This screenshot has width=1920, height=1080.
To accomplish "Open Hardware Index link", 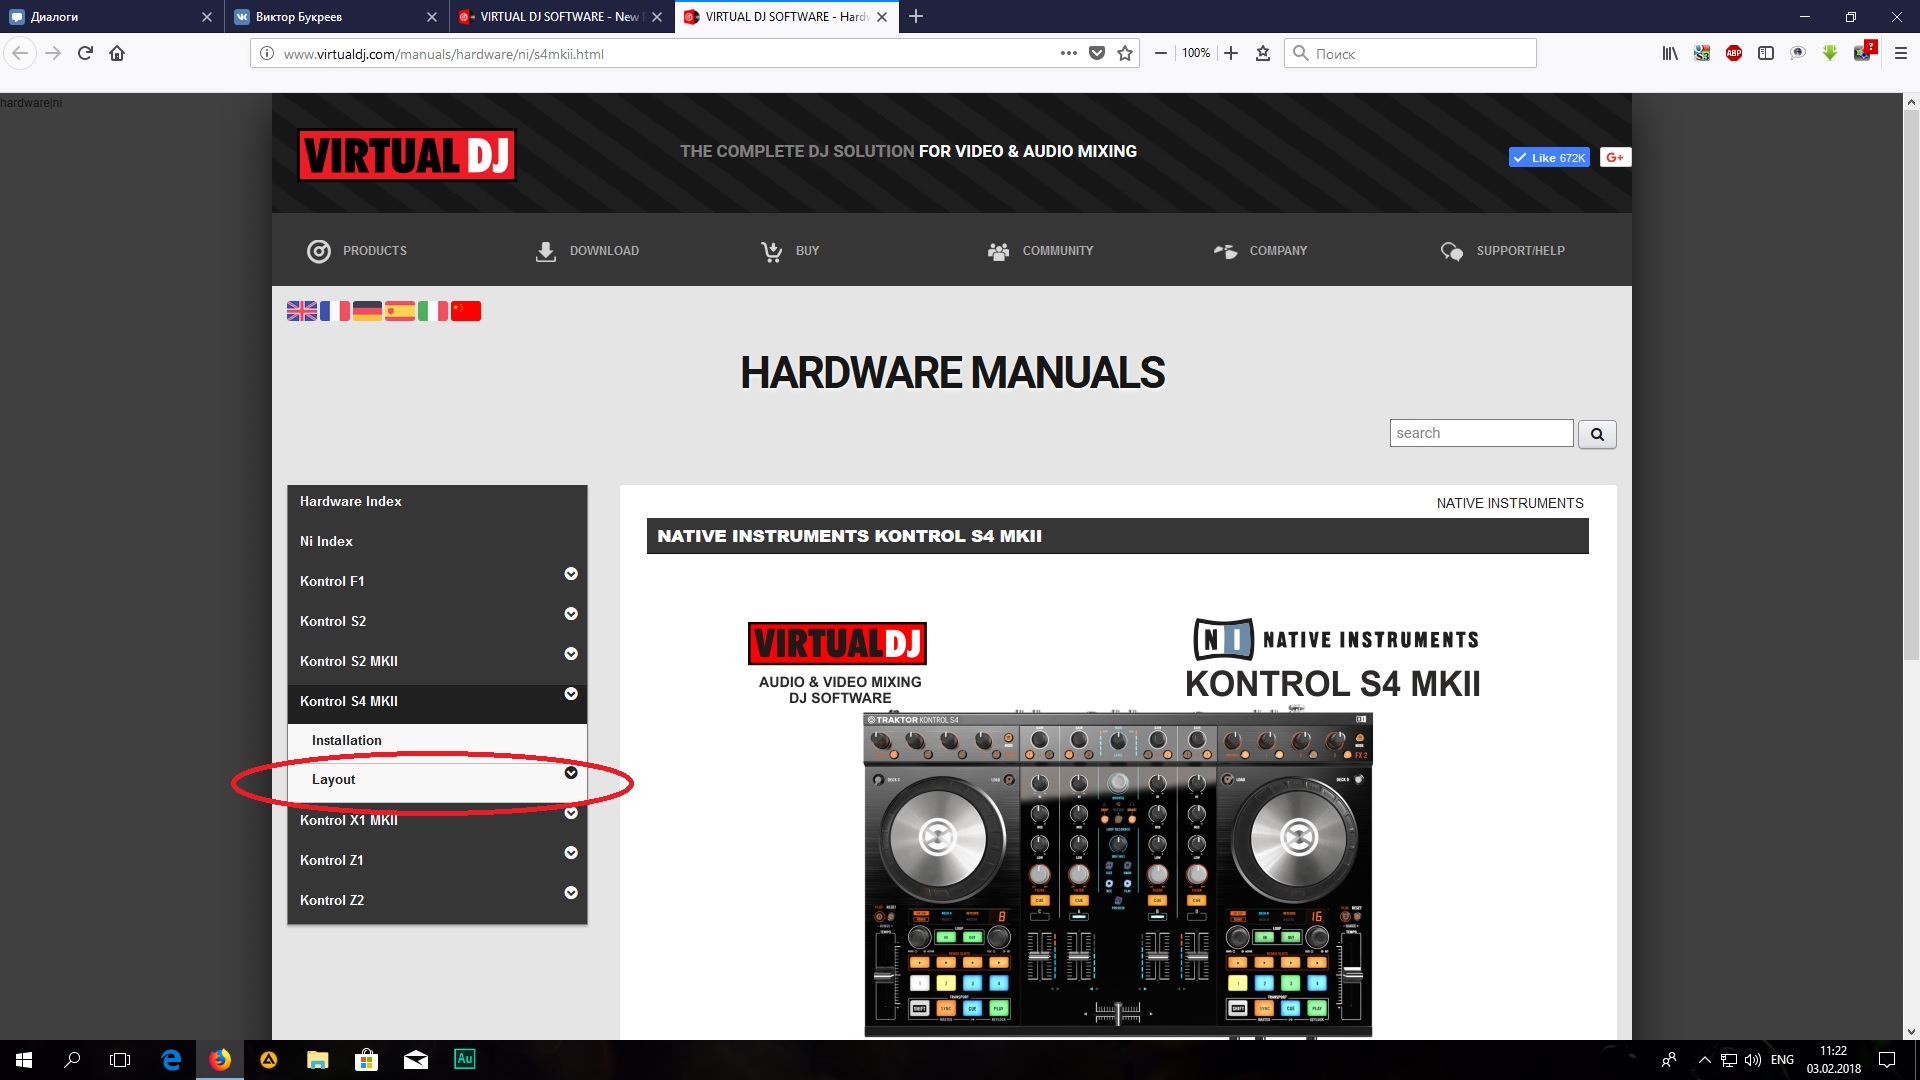I will point(351,501).
